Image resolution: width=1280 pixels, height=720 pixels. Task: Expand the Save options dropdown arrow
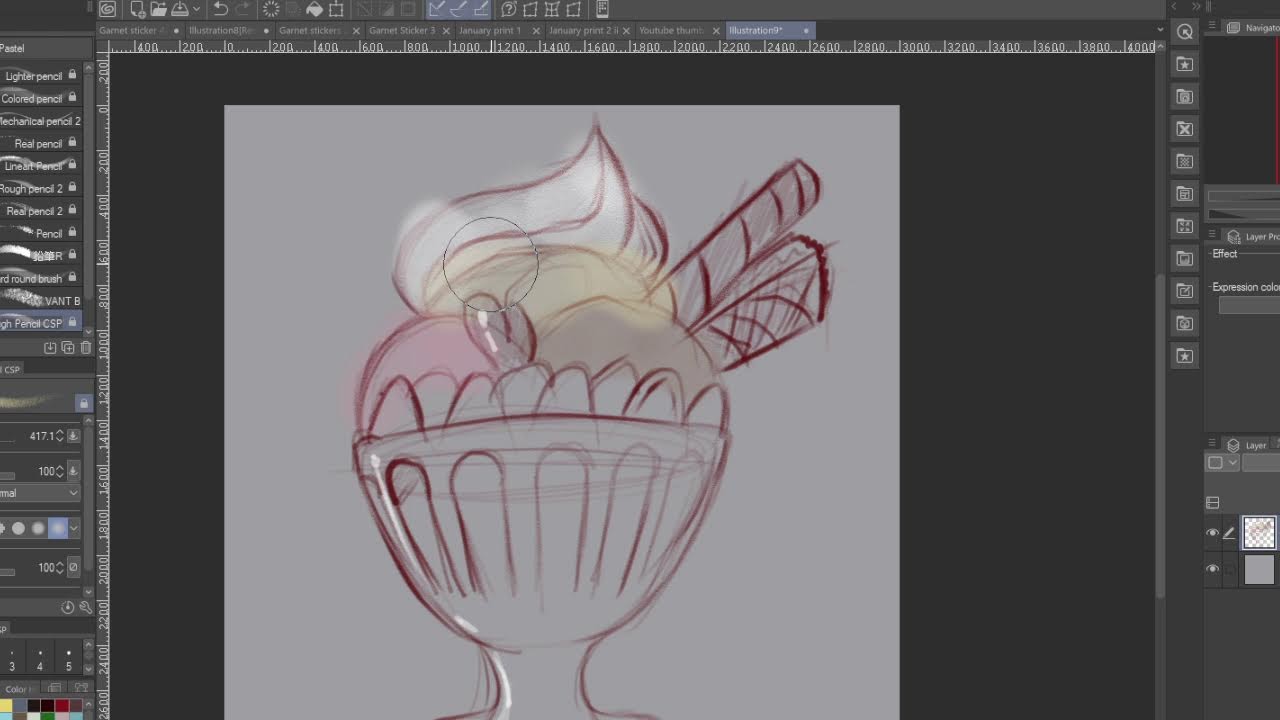pos(195,9)
